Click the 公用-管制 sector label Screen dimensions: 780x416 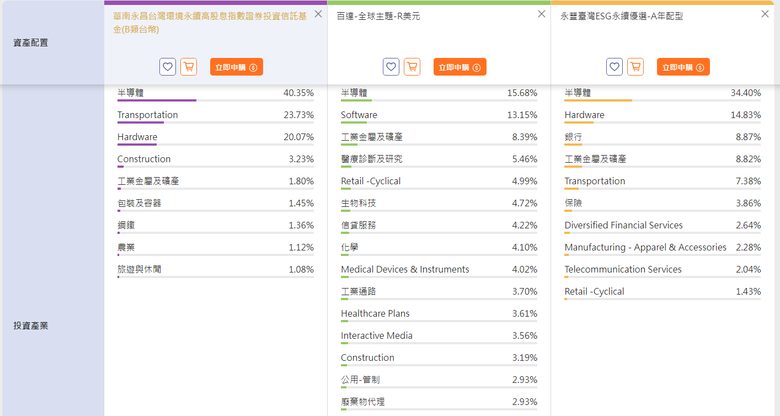(360, 380)
